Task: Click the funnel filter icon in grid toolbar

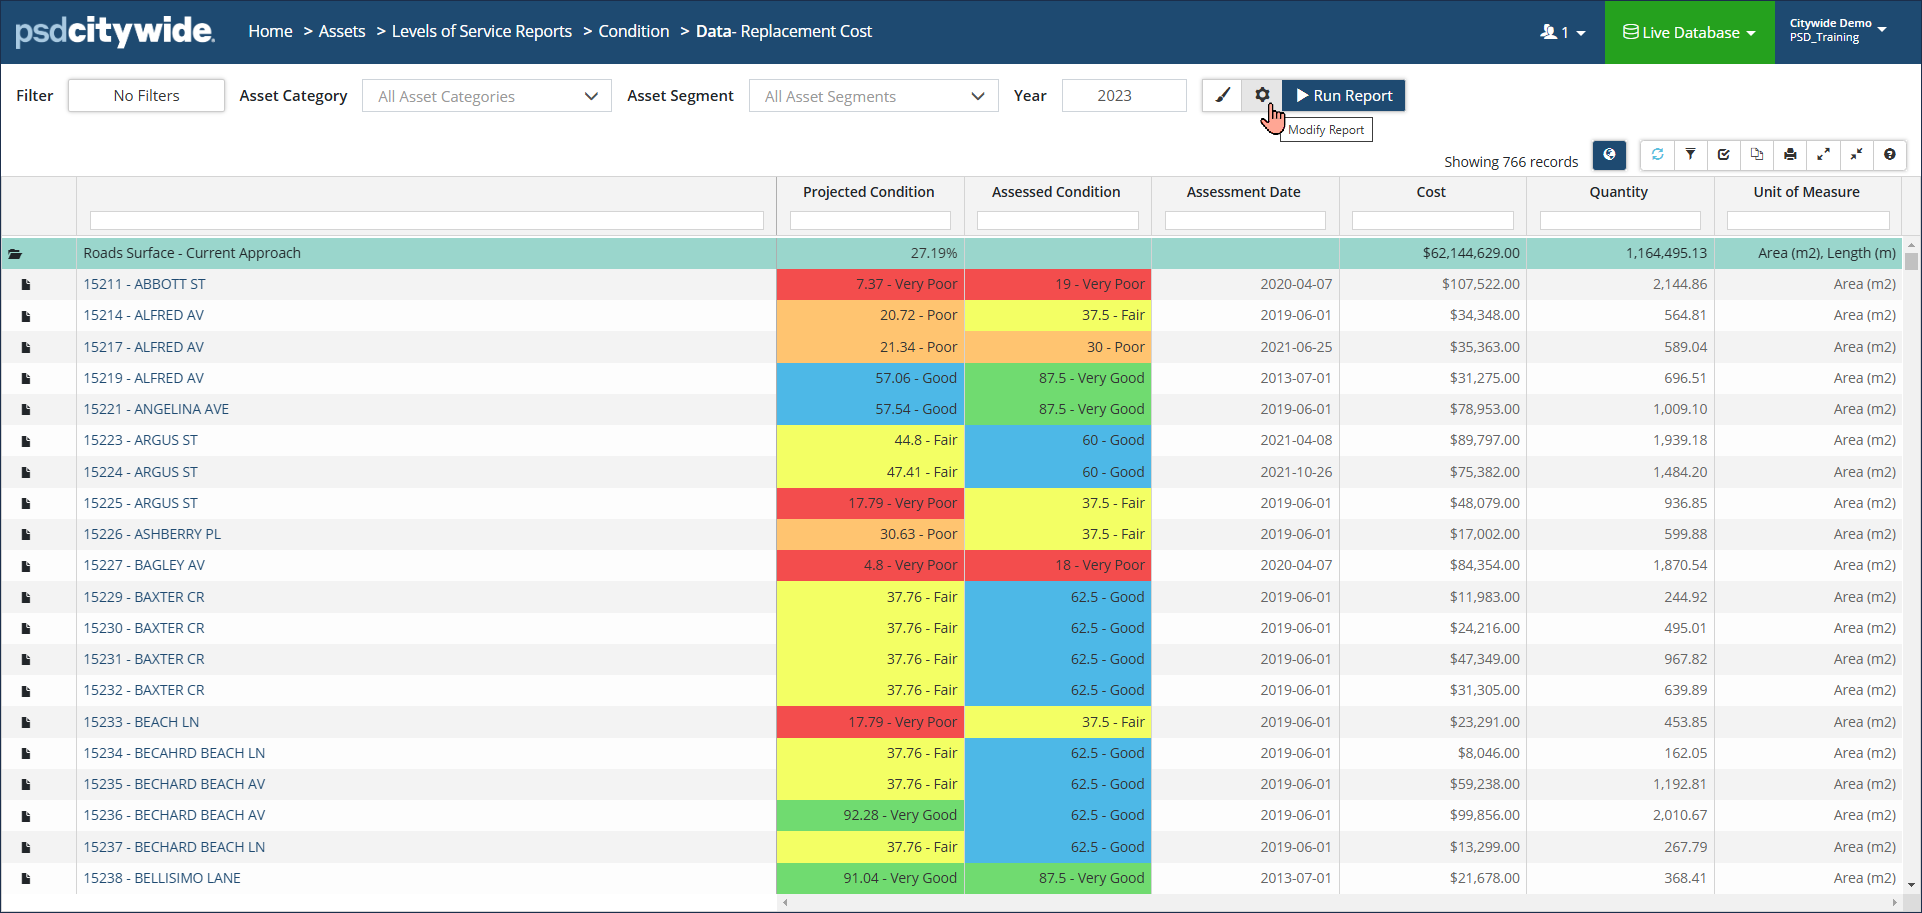Action: pos(1690,155)
